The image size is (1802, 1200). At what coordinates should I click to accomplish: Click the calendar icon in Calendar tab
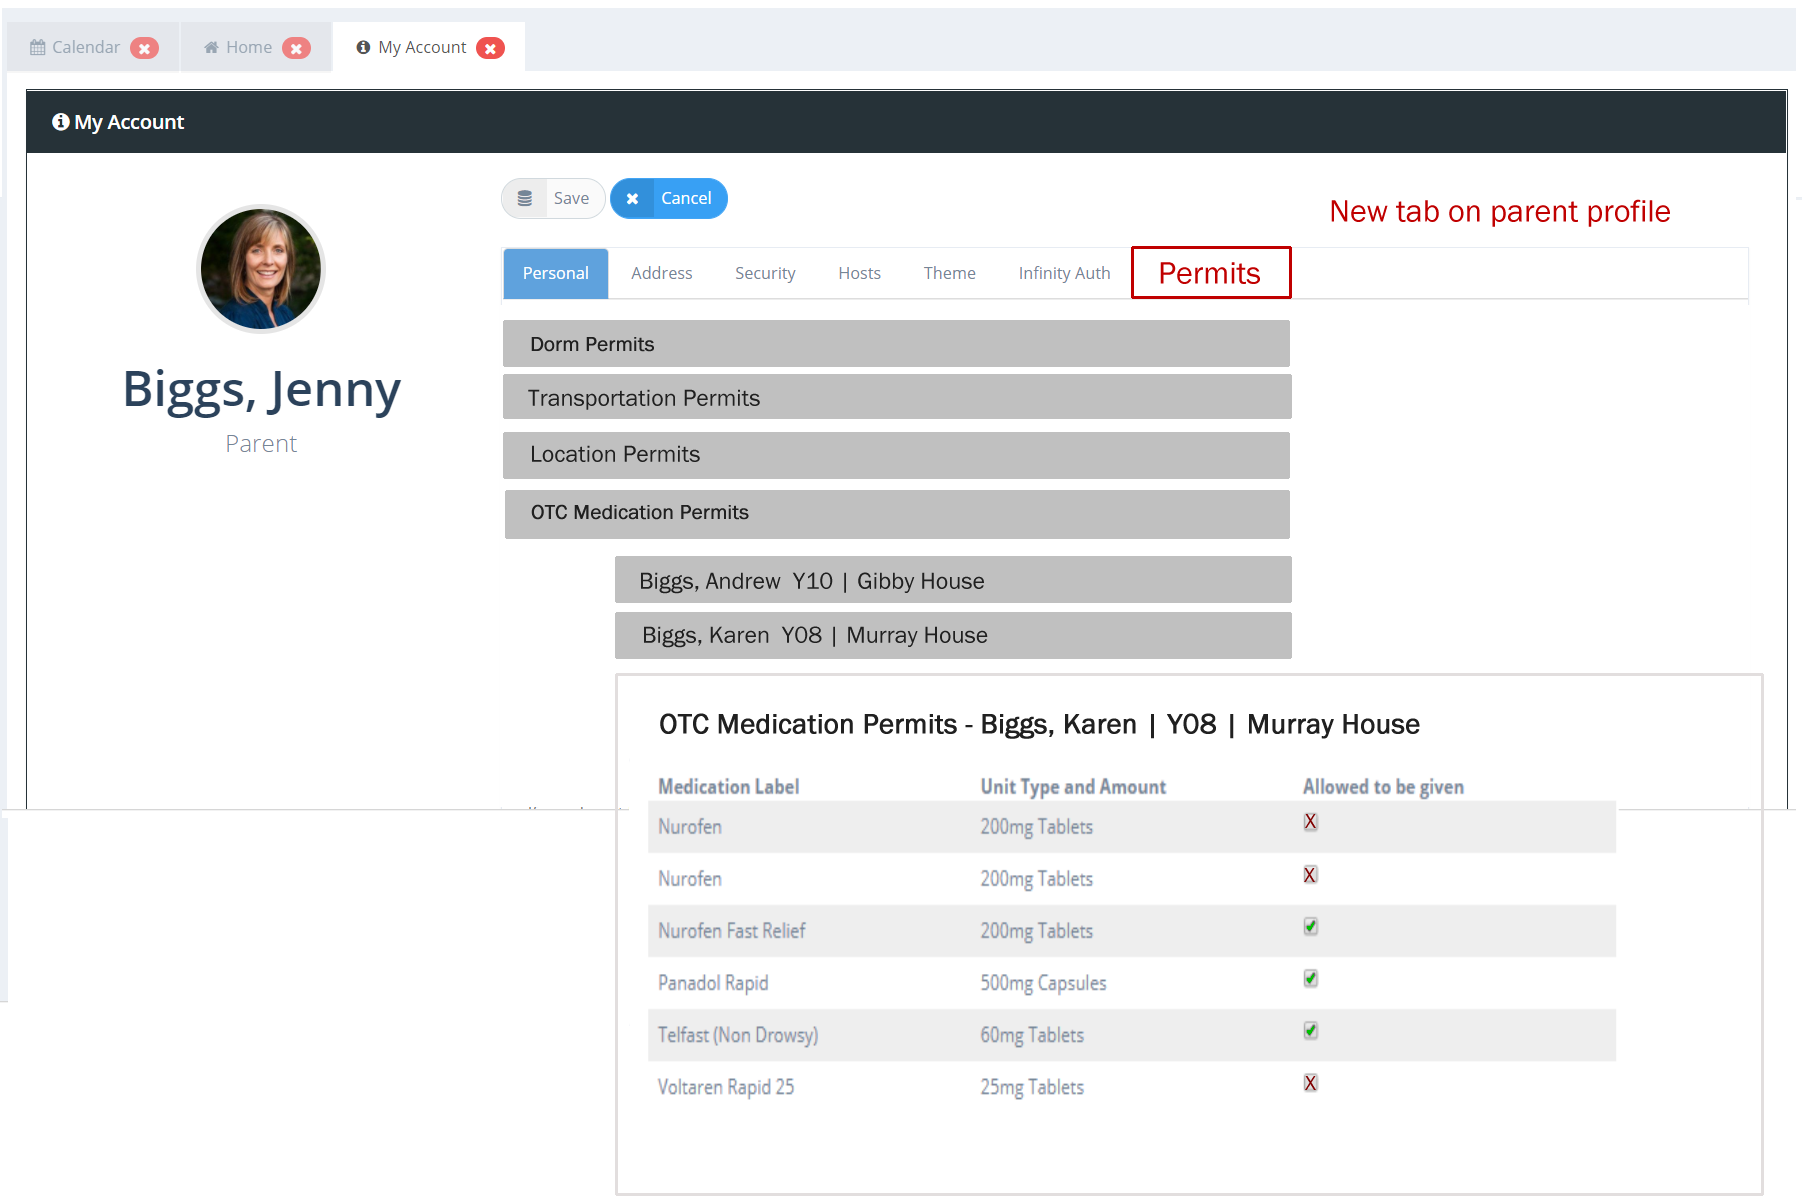point(38,48)
